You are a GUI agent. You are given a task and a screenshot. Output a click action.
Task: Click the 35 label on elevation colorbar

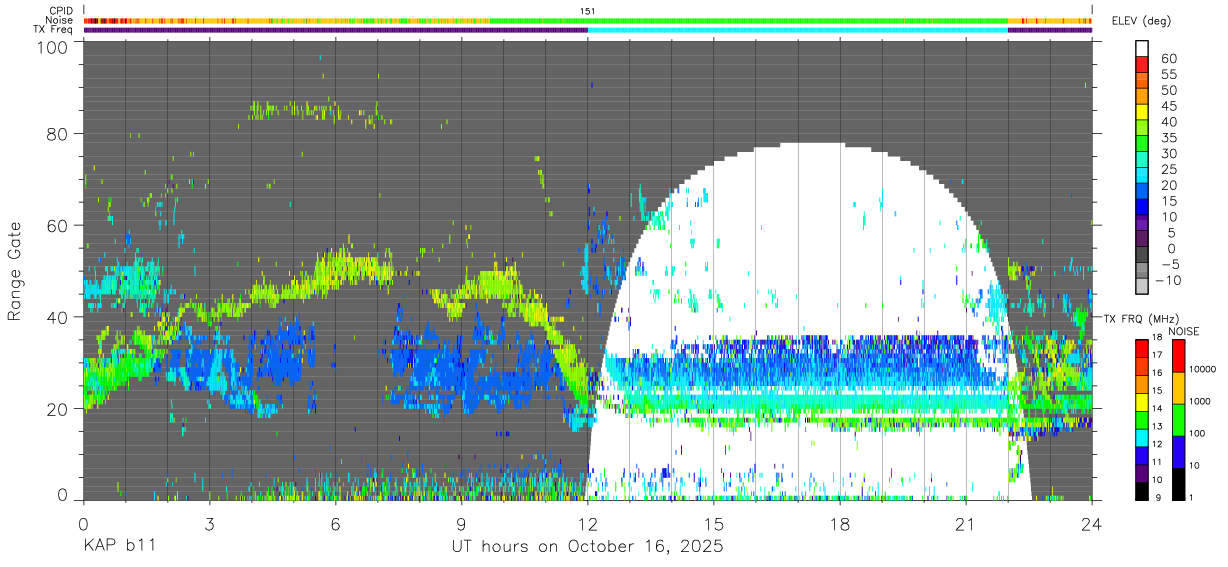click(1167, 137)
